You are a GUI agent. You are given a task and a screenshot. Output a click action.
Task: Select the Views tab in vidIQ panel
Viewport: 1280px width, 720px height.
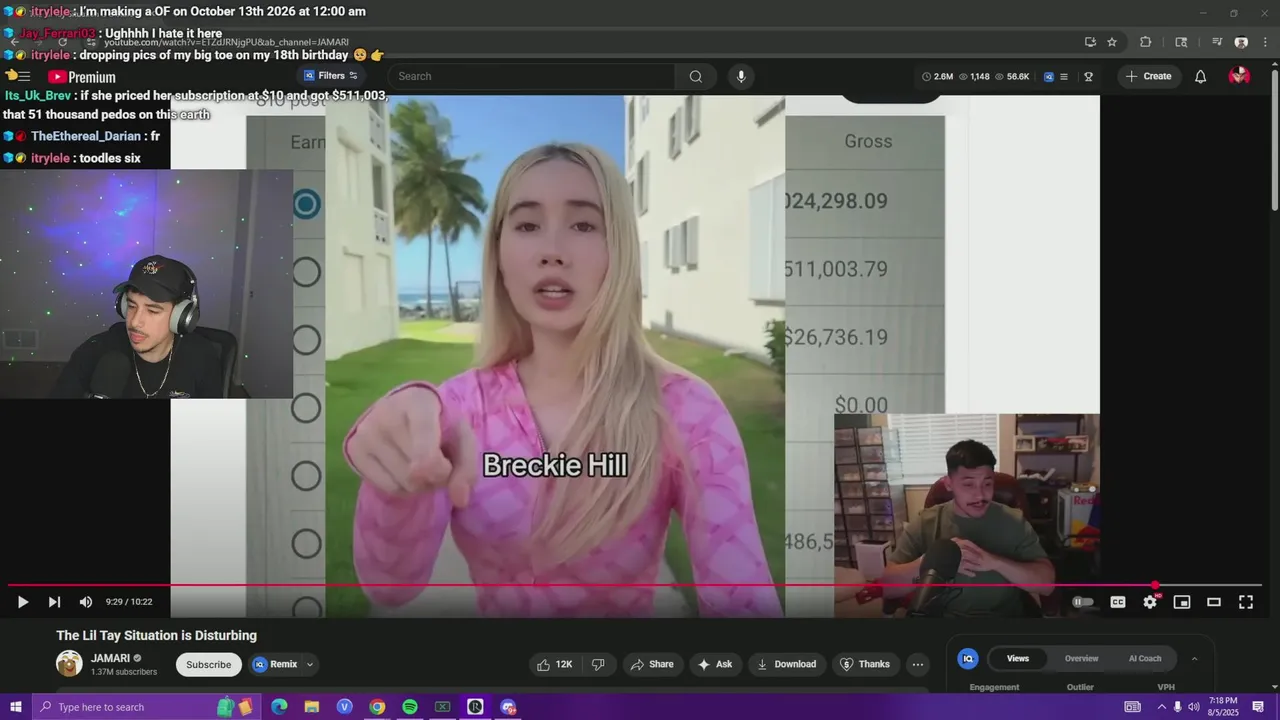1018,658
